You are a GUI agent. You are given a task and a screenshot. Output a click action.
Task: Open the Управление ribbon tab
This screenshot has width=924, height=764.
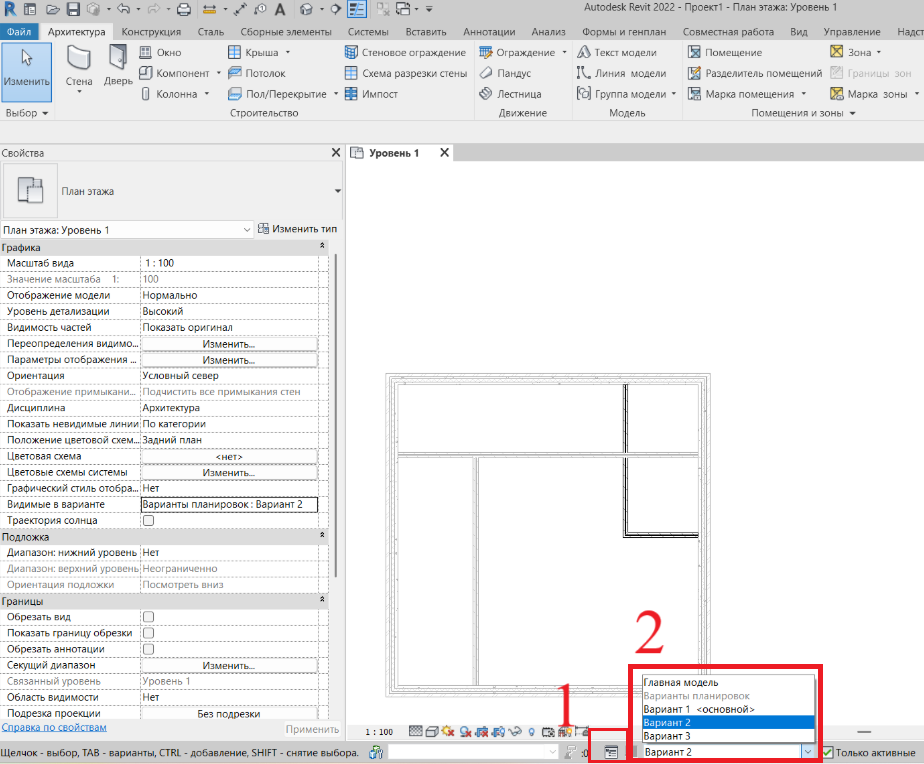click(x=852, y=32)
